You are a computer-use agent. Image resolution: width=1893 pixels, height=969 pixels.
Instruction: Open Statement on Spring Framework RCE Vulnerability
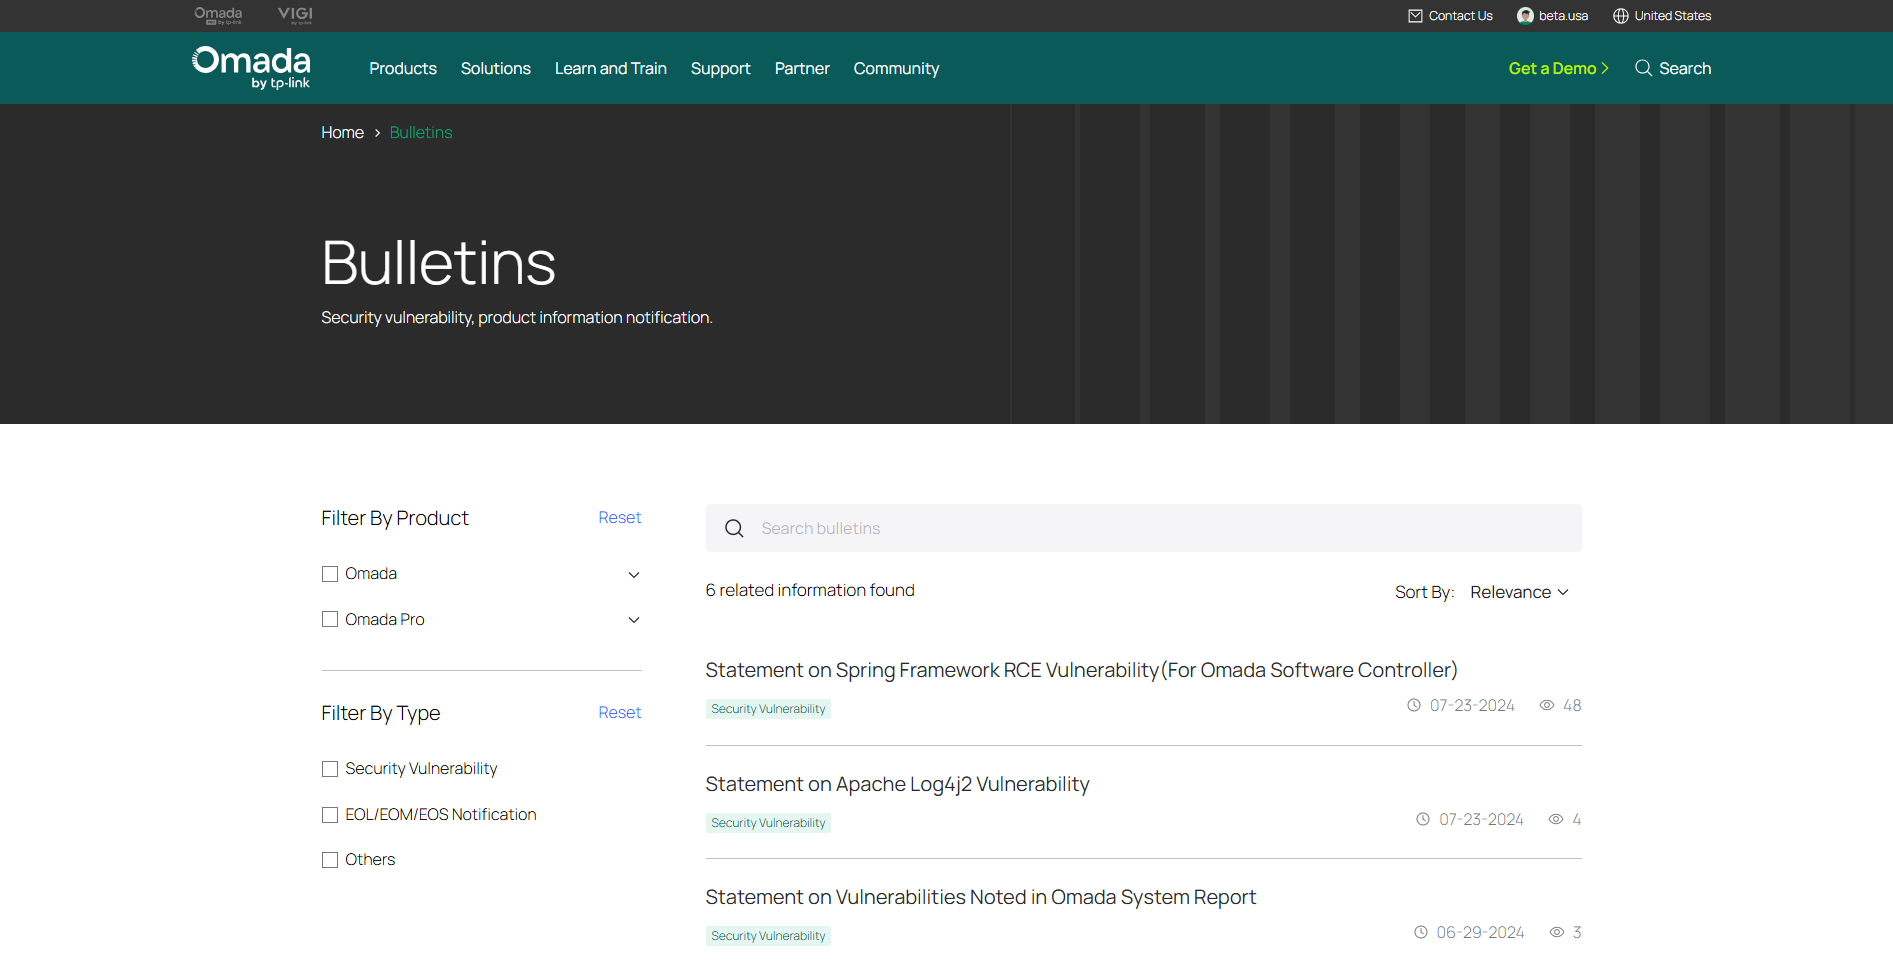(x=1081, y=670)
